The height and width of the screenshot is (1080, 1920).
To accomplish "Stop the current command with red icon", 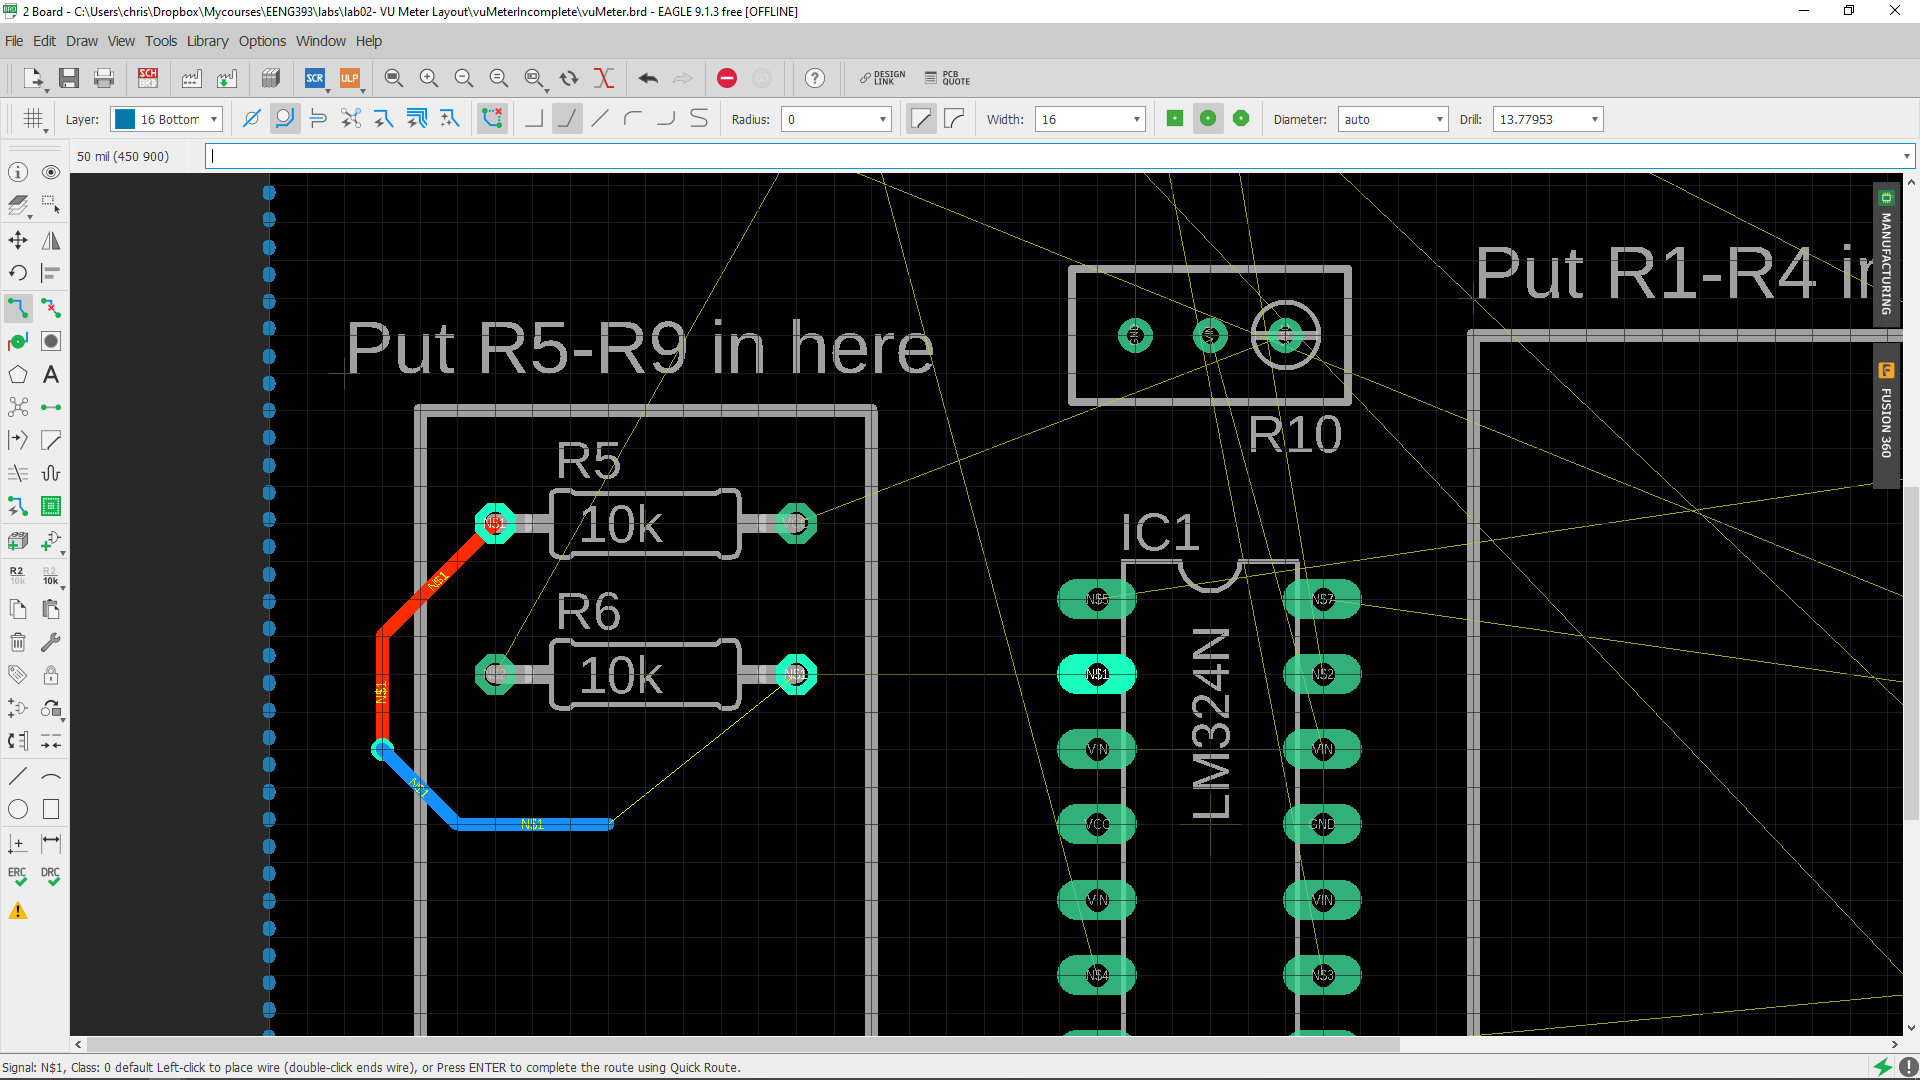I will [x=727, y=78].
